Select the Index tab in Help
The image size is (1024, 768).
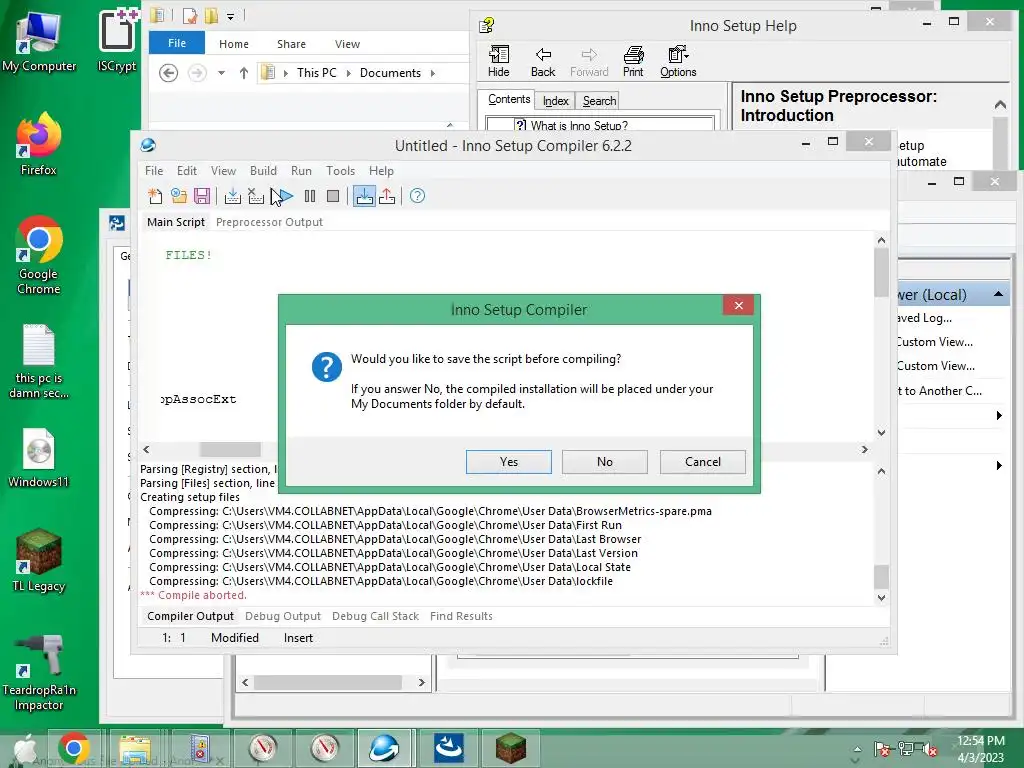click(556, 101)
